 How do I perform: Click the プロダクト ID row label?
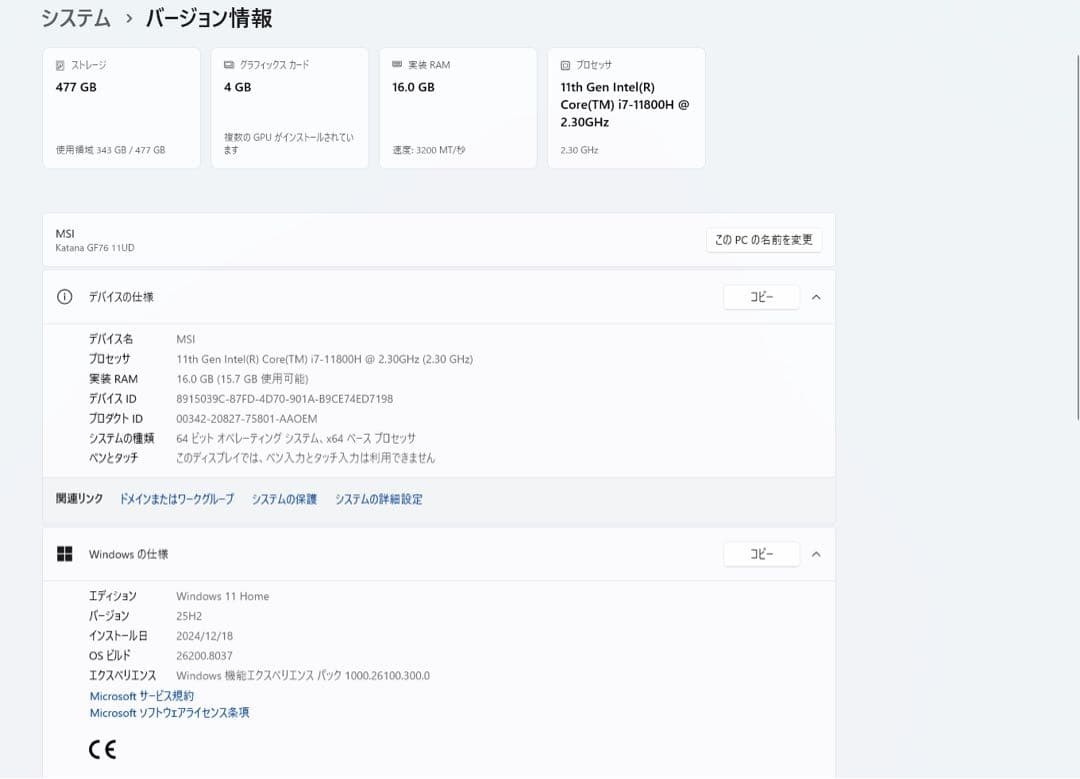pos(116,419)
